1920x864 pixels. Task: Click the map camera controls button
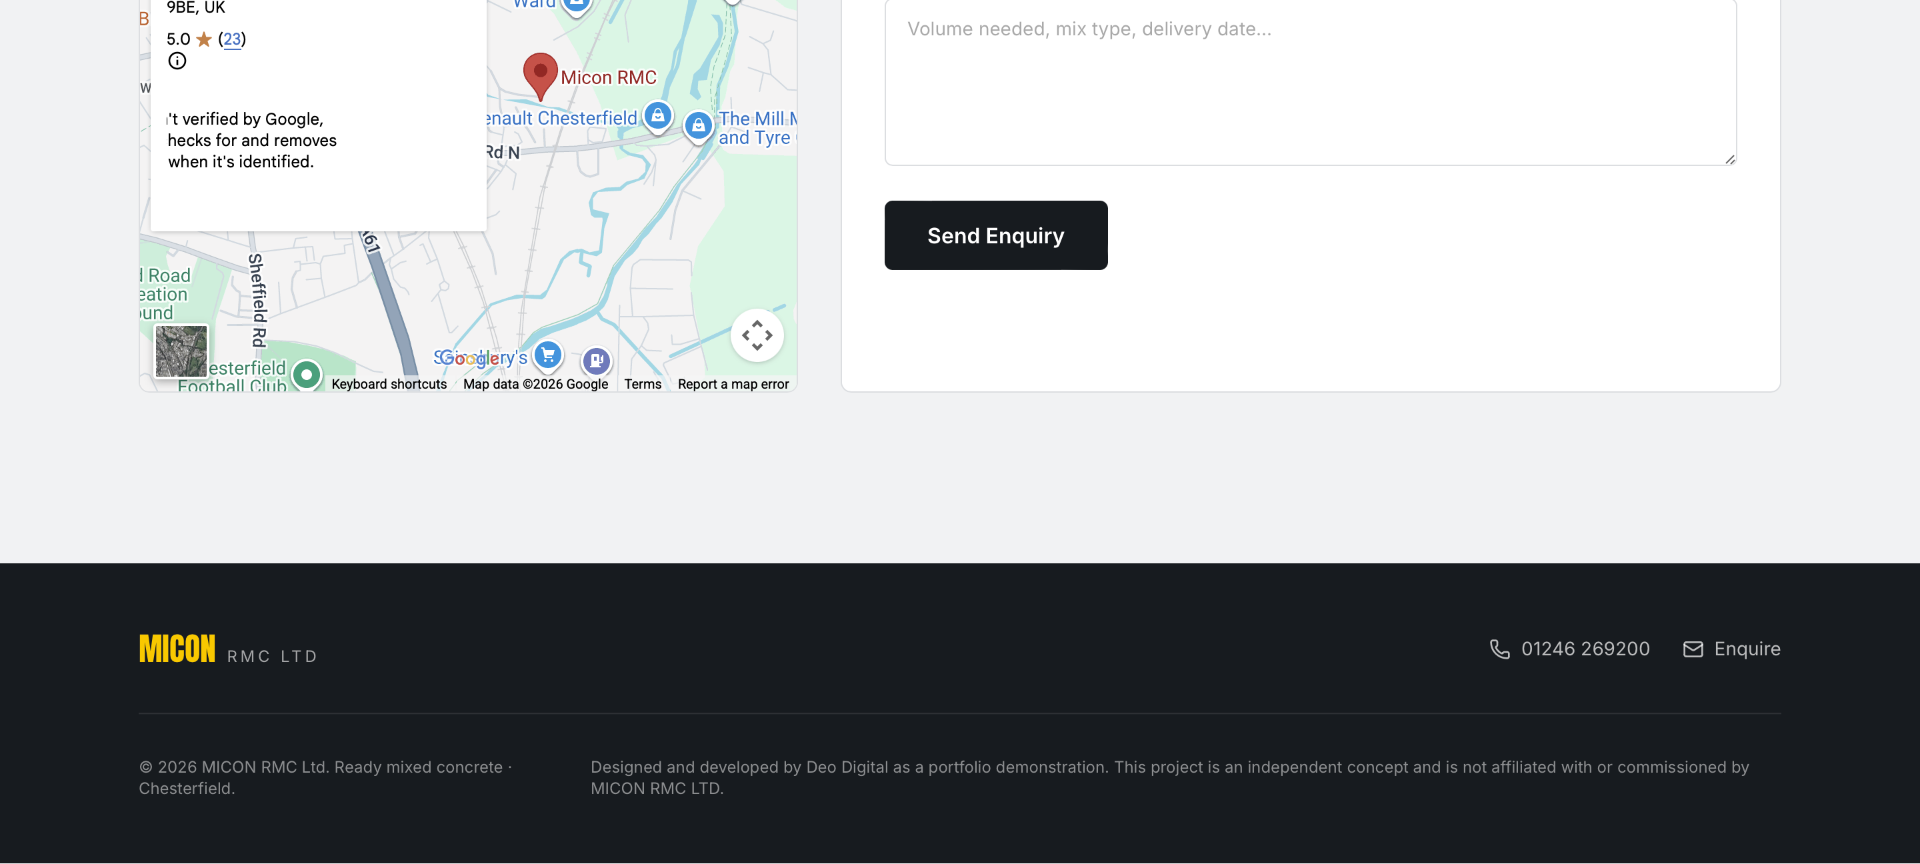pyautogui.click(x=757, y=335)
